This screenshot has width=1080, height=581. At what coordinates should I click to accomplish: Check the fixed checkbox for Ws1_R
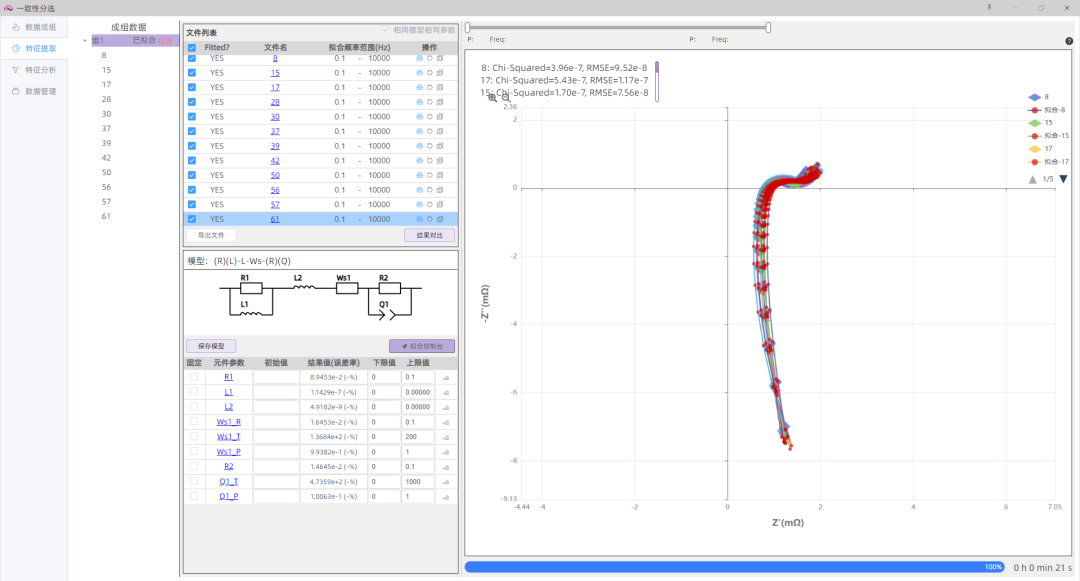[194, 422]
